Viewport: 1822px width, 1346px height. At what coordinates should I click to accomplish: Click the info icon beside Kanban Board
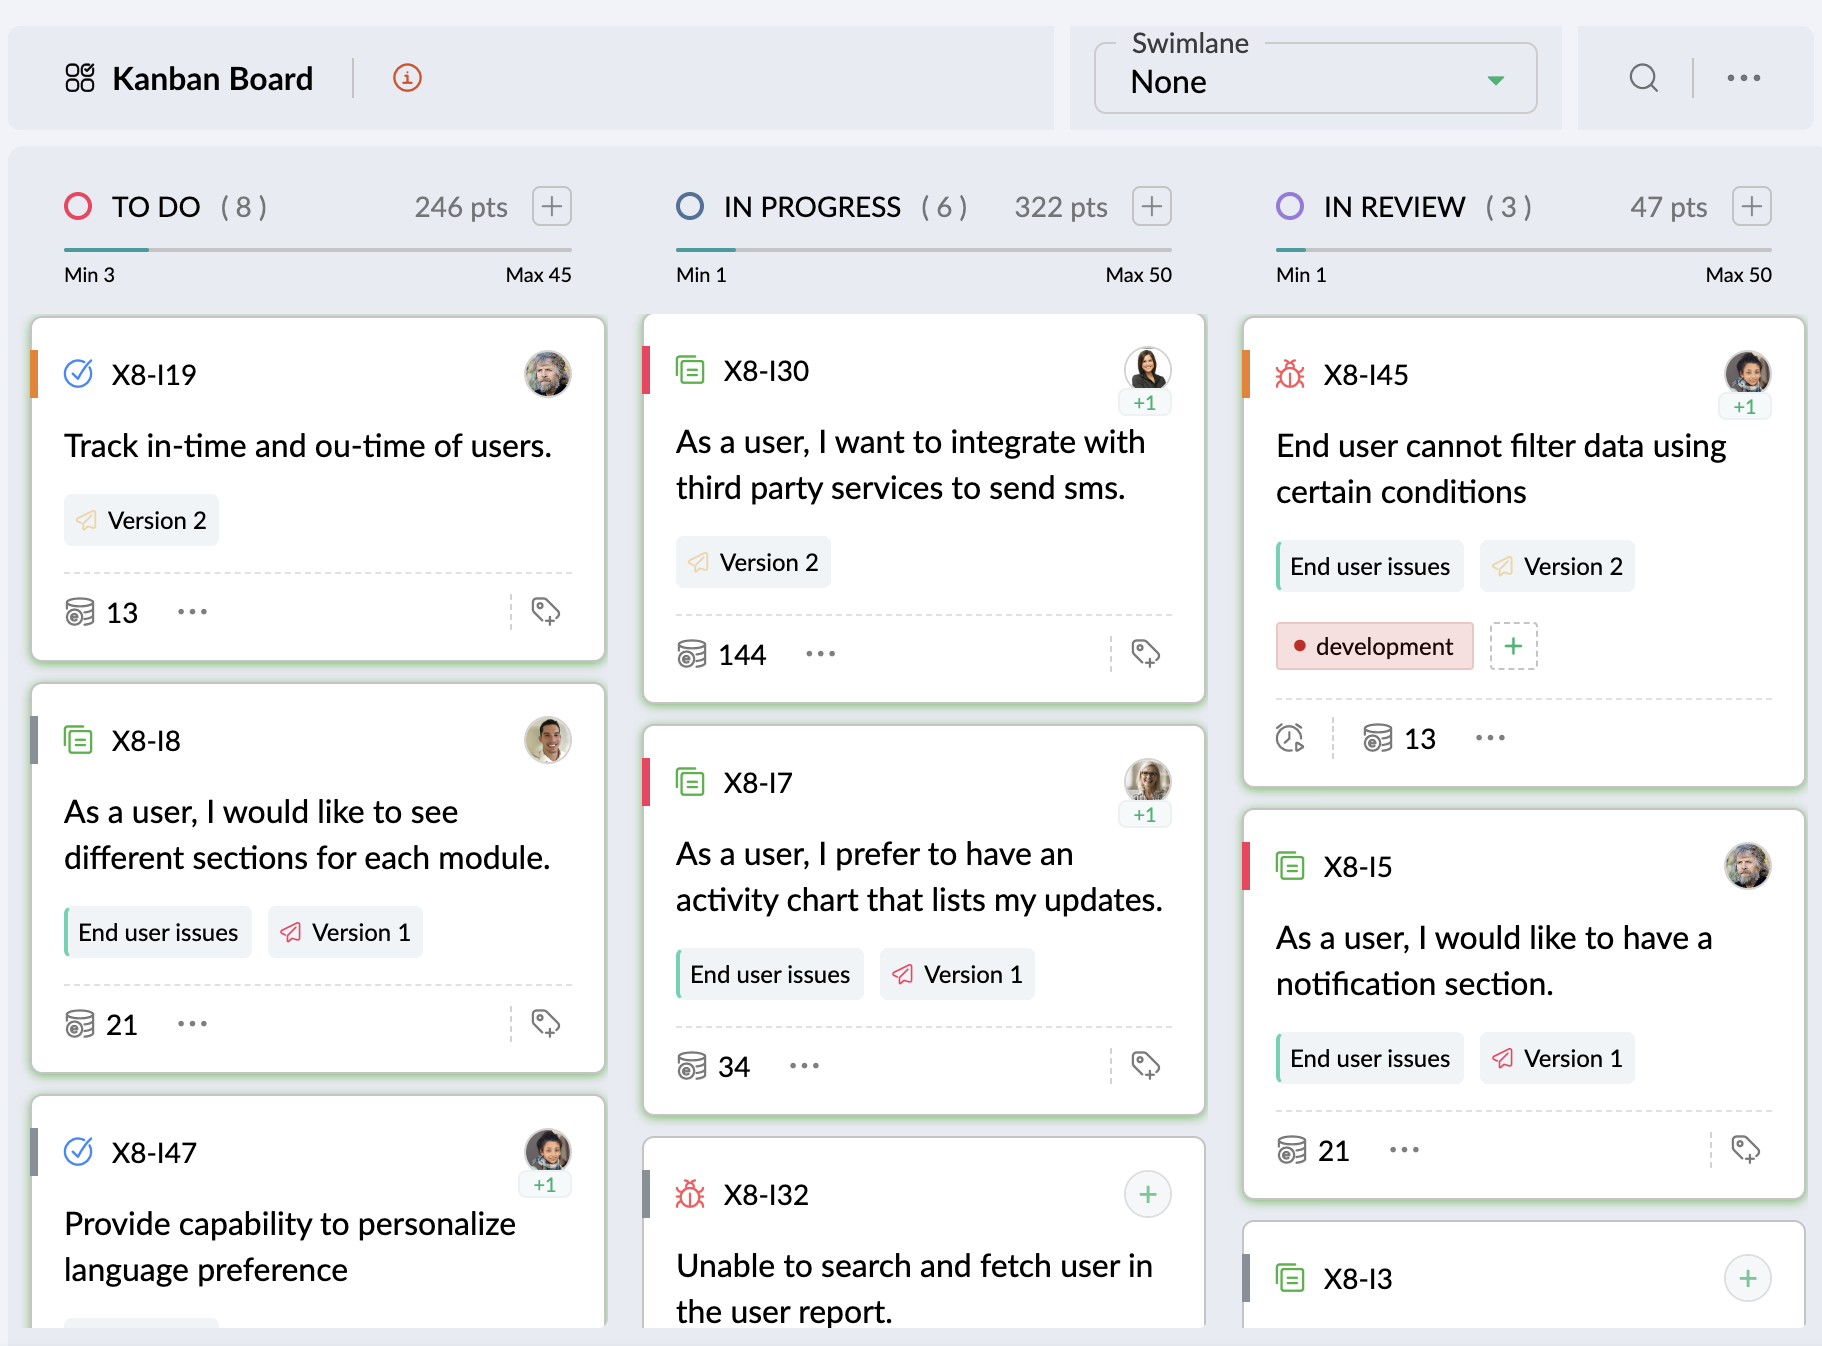(x=407, y=78)
